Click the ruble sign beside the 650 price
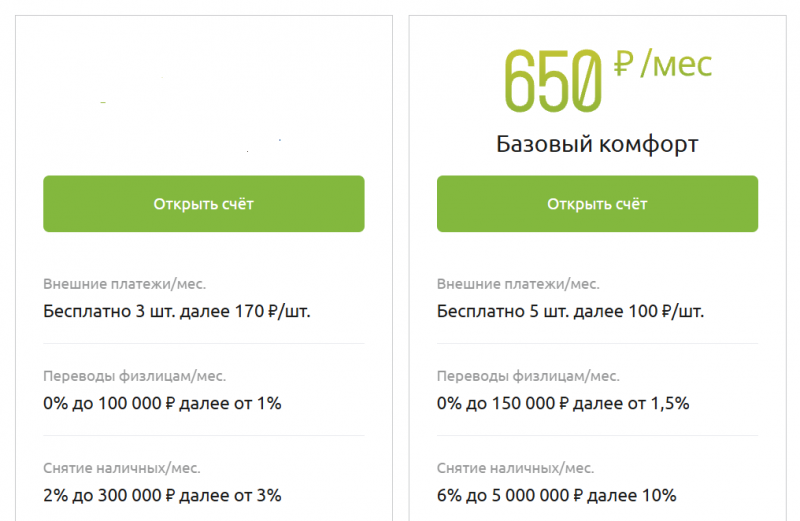This screenshot has width=800, height=521. click(x=624, y=67)
